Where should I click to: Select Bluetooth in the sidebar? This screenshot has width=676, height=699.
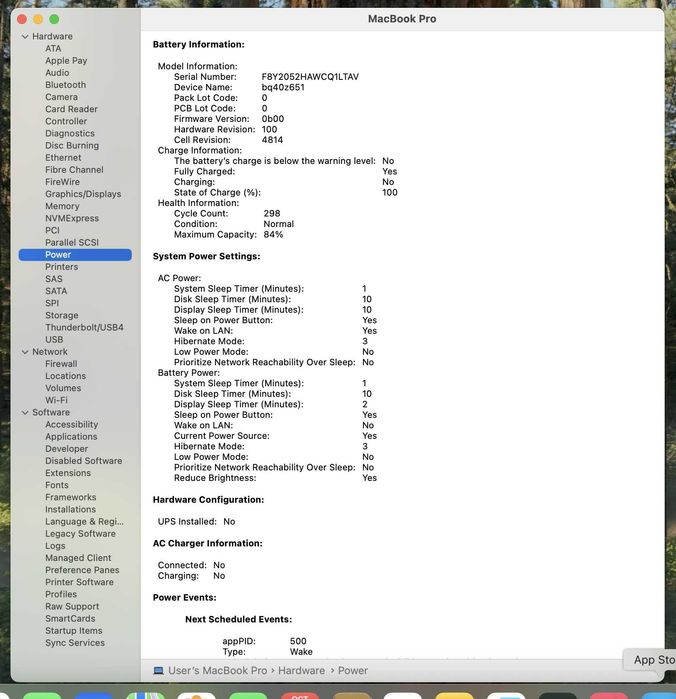(x=66, y=85)
